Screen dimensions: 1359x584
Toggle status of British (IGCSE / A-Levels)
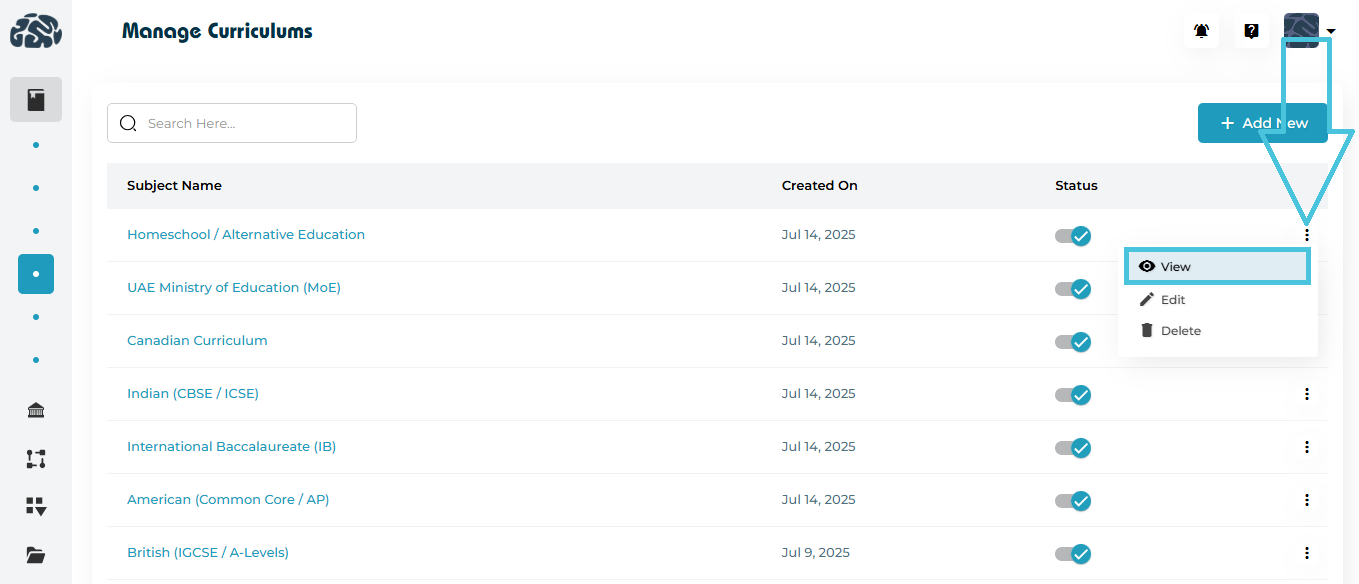coord(1073,554)
